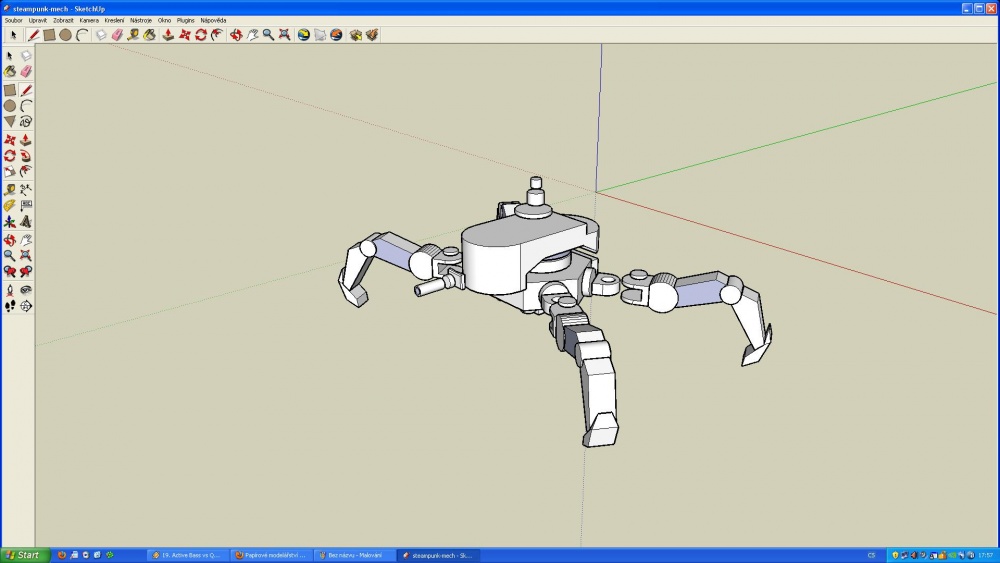The height and width of the screenshot is (563, 1000).
Task: Open the Upravit menu
Action: [38, 20]
